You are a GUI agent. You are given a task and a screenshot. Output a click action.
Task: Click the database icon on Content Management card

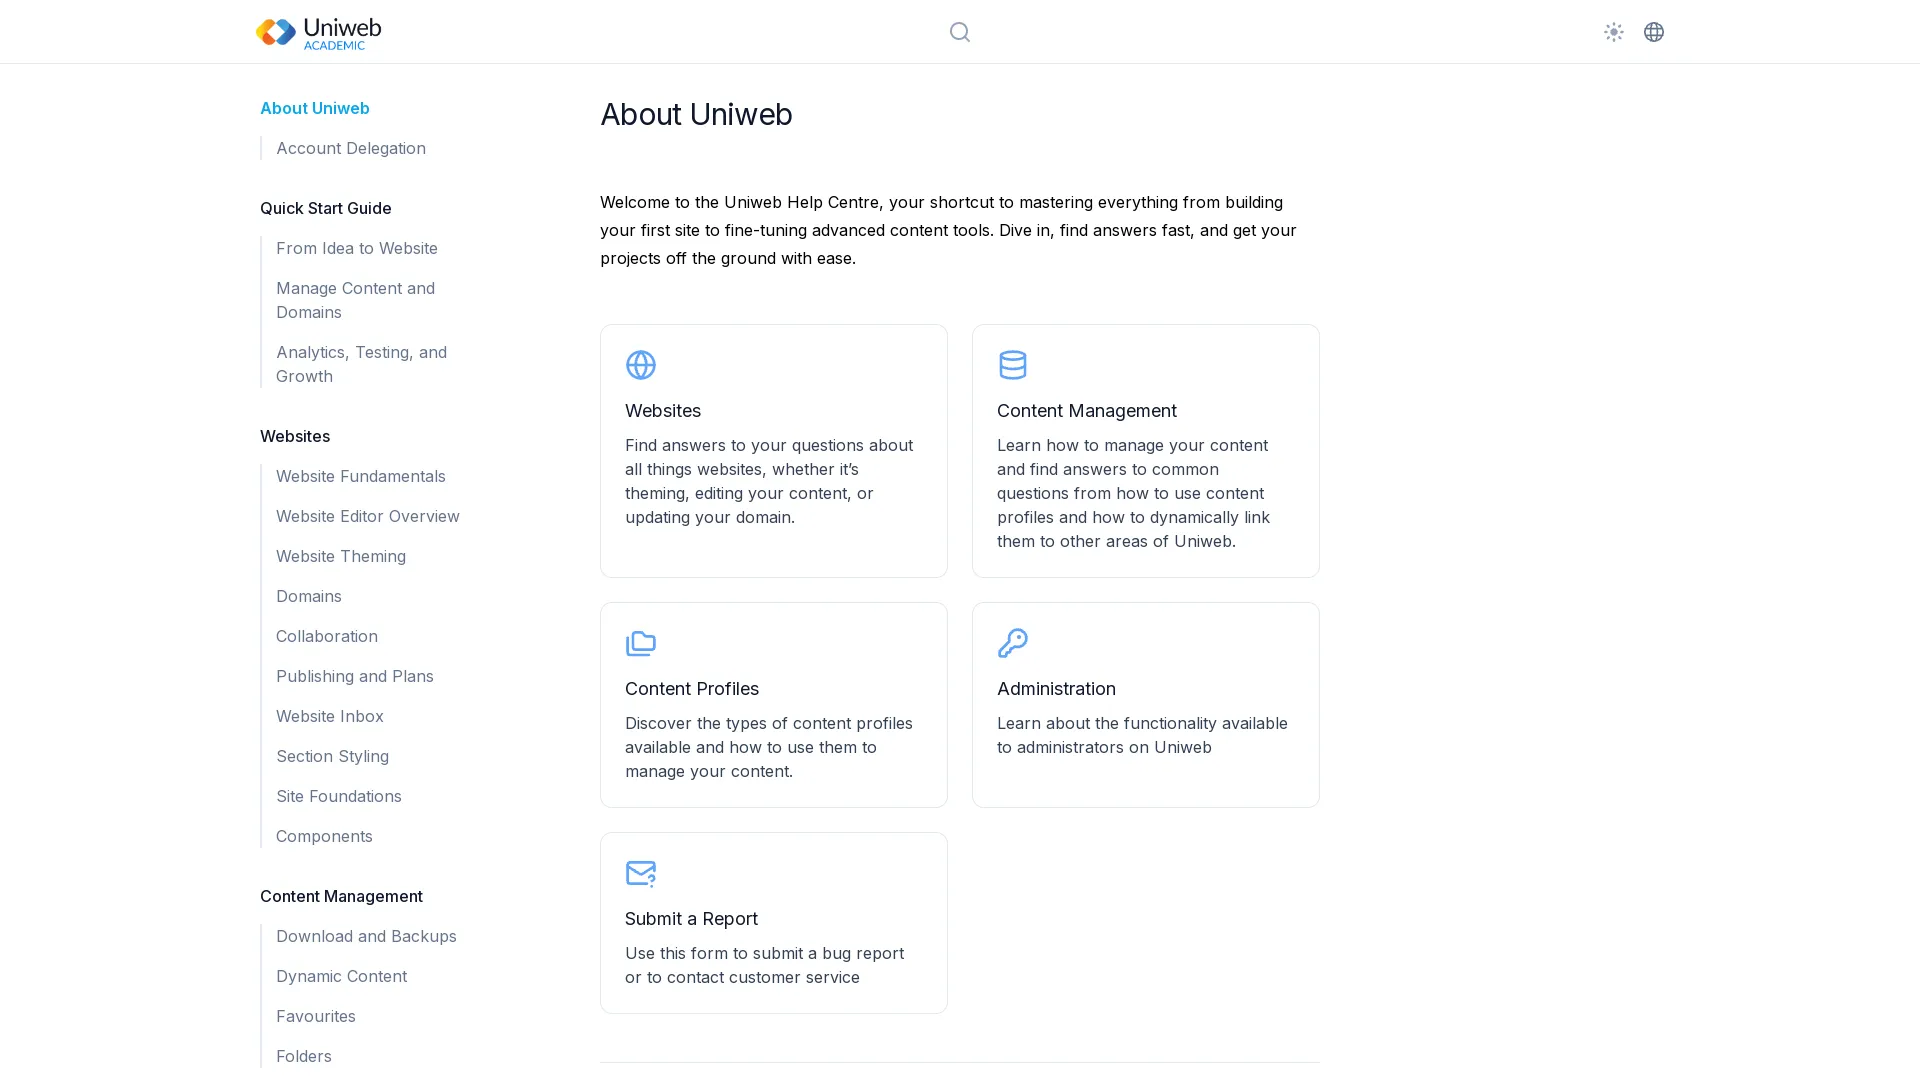coord(1013,365)
